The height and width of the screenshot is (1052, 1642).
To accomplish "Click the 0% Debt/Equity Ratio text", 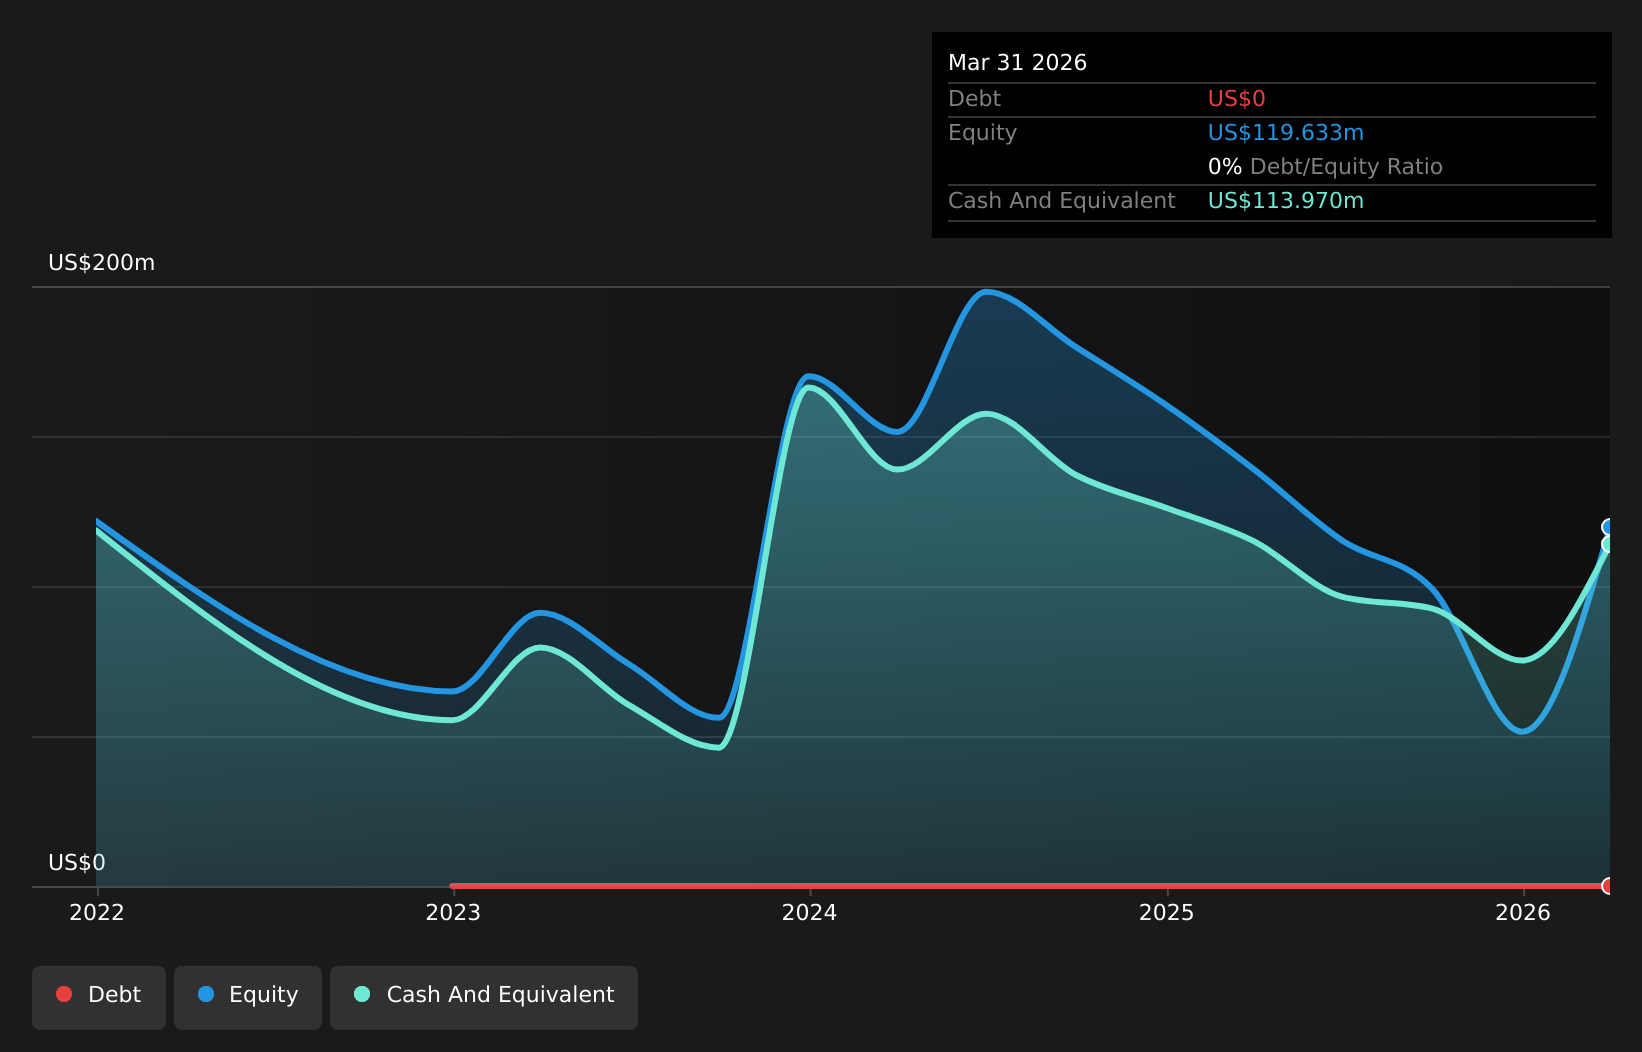I will pos(1325,167).
